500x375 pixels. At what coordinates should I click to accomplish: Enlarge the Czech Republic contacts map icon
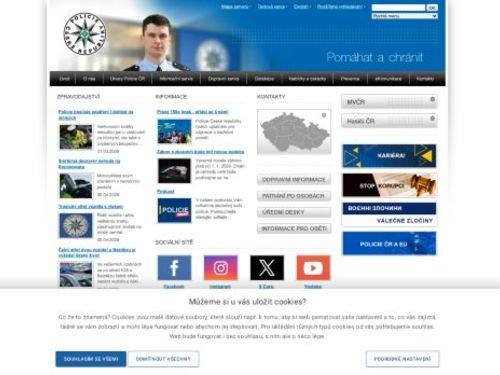pyautogui.click(x=324, y=115)
